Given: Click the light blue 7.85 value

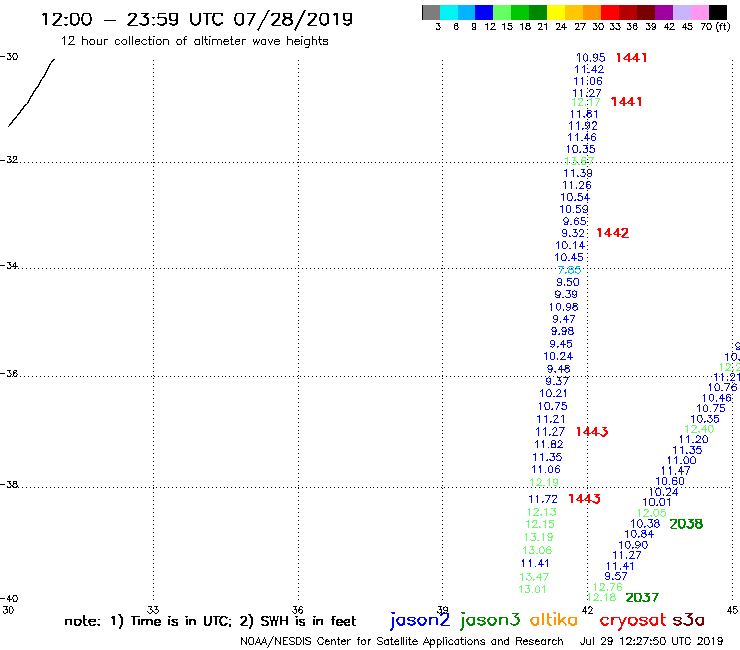Looking at the screenshot, I should [569, 270].
